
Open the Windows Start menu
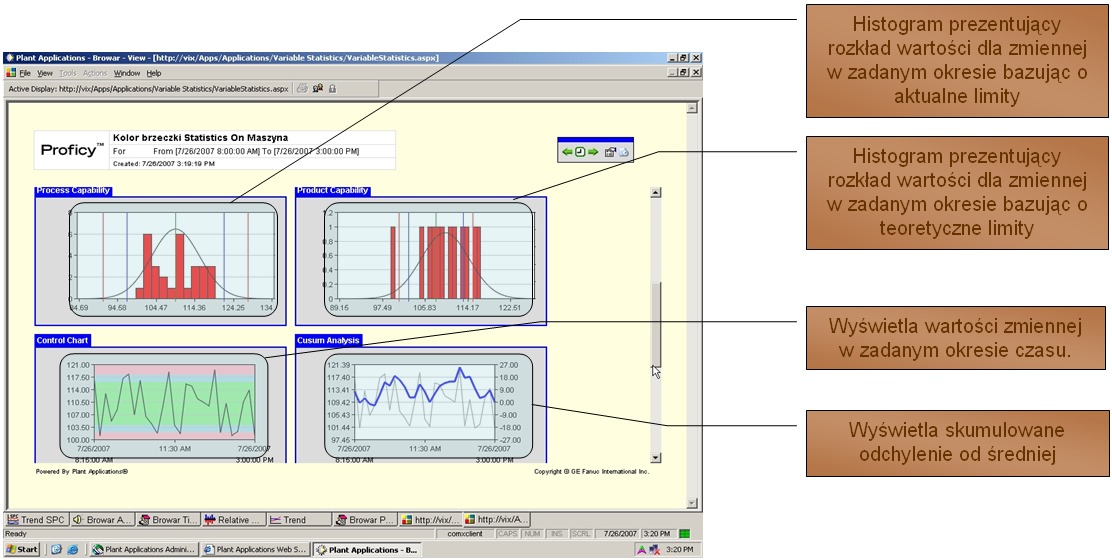point(22,549)
